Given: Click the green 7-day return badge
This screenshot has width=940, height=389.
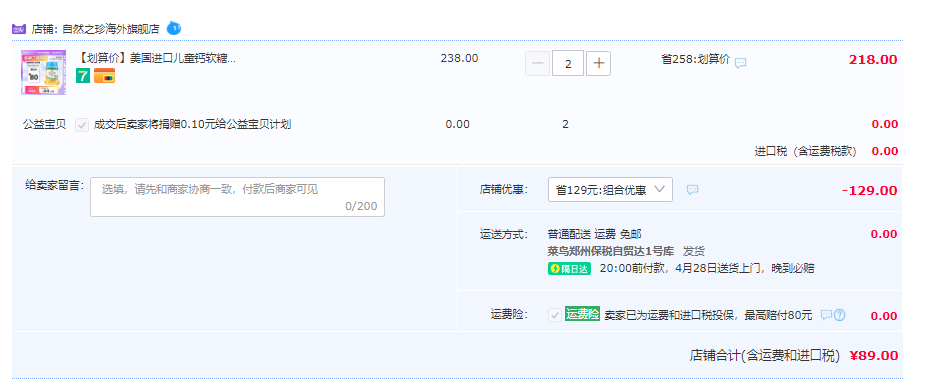Looking at the screenshot, I should click(83, 76).
